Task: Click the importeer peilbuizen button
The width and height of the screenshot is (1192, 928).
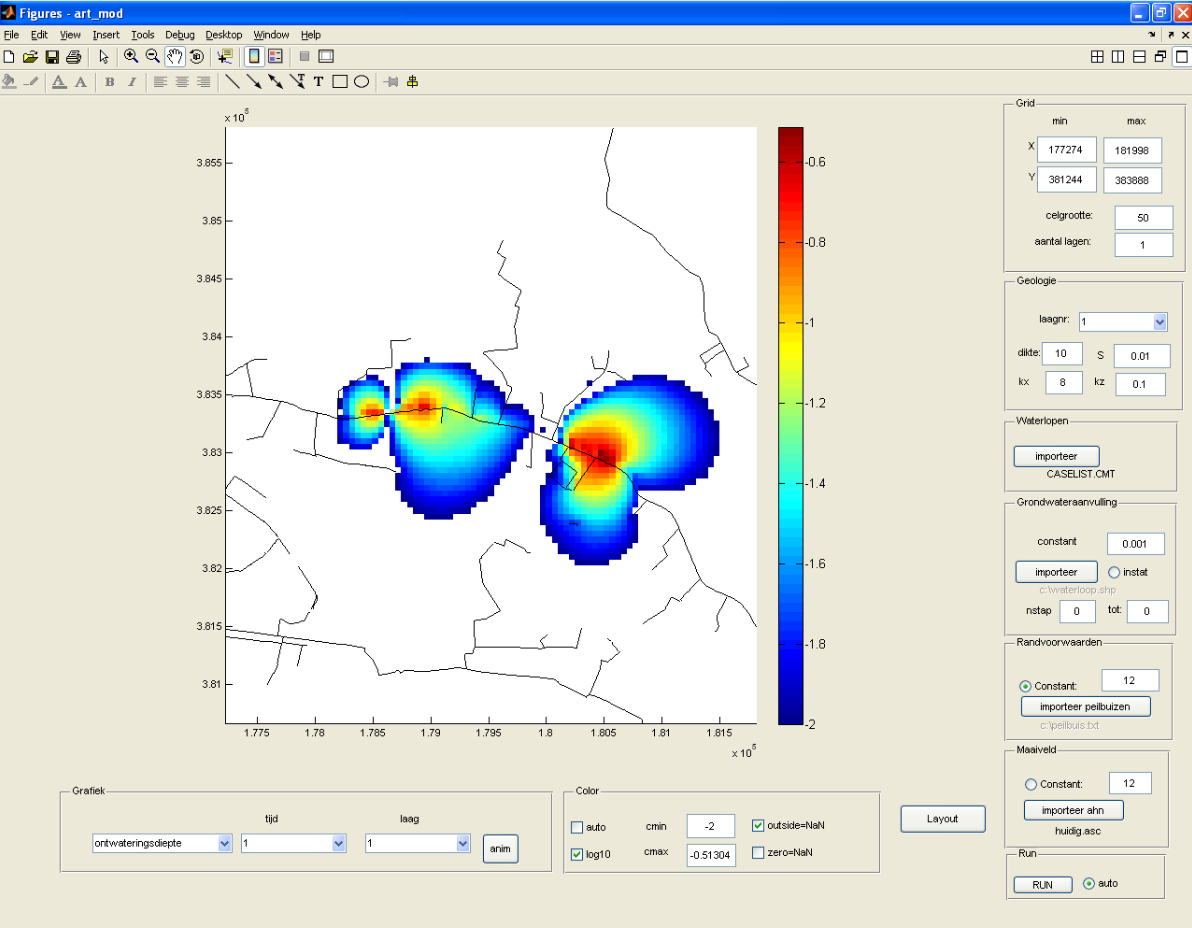Action: (1085, 707)
